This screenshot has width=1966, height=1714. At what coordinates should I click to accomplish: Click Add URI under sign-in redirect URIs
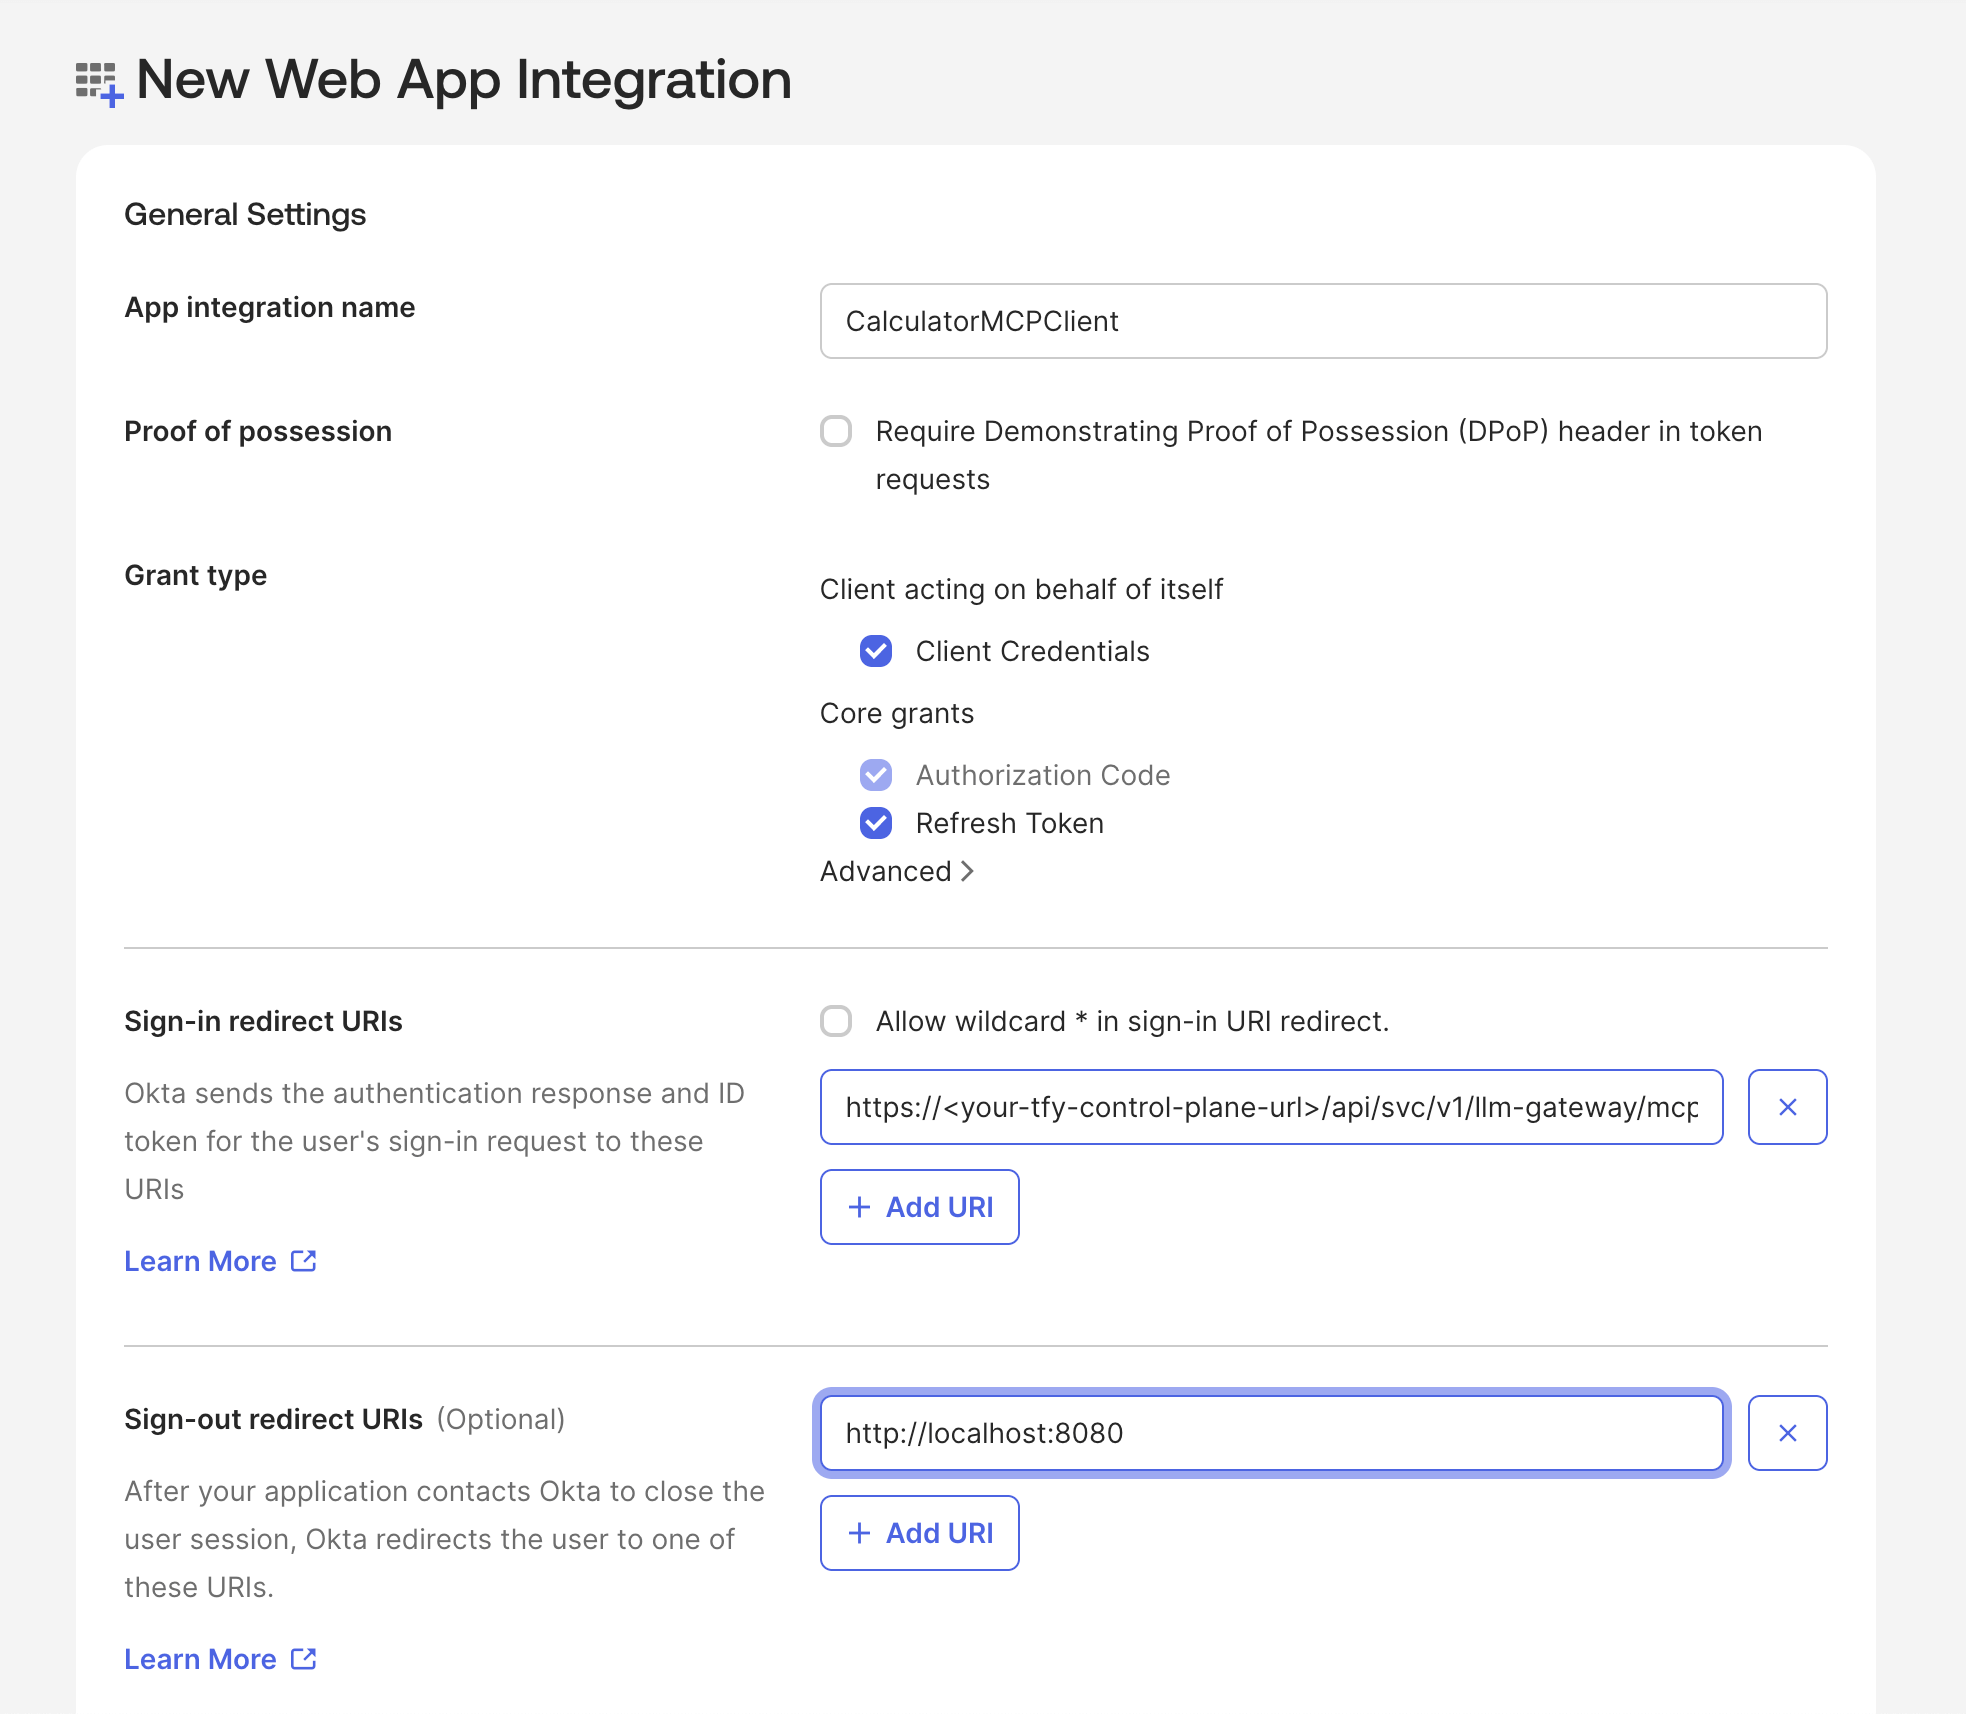tap(920, 1207)
